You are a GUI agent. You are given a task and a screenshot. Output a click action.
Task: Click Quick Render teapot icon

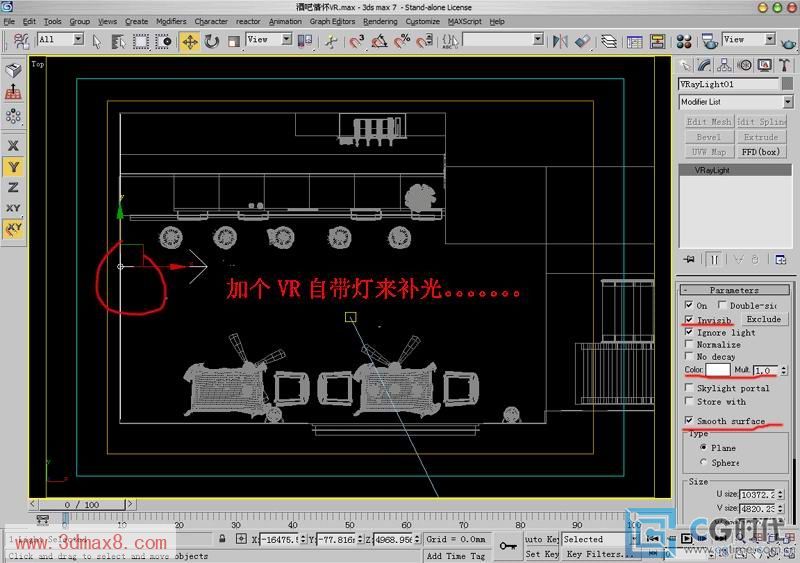pyautogui.click(x=789, y=42)
